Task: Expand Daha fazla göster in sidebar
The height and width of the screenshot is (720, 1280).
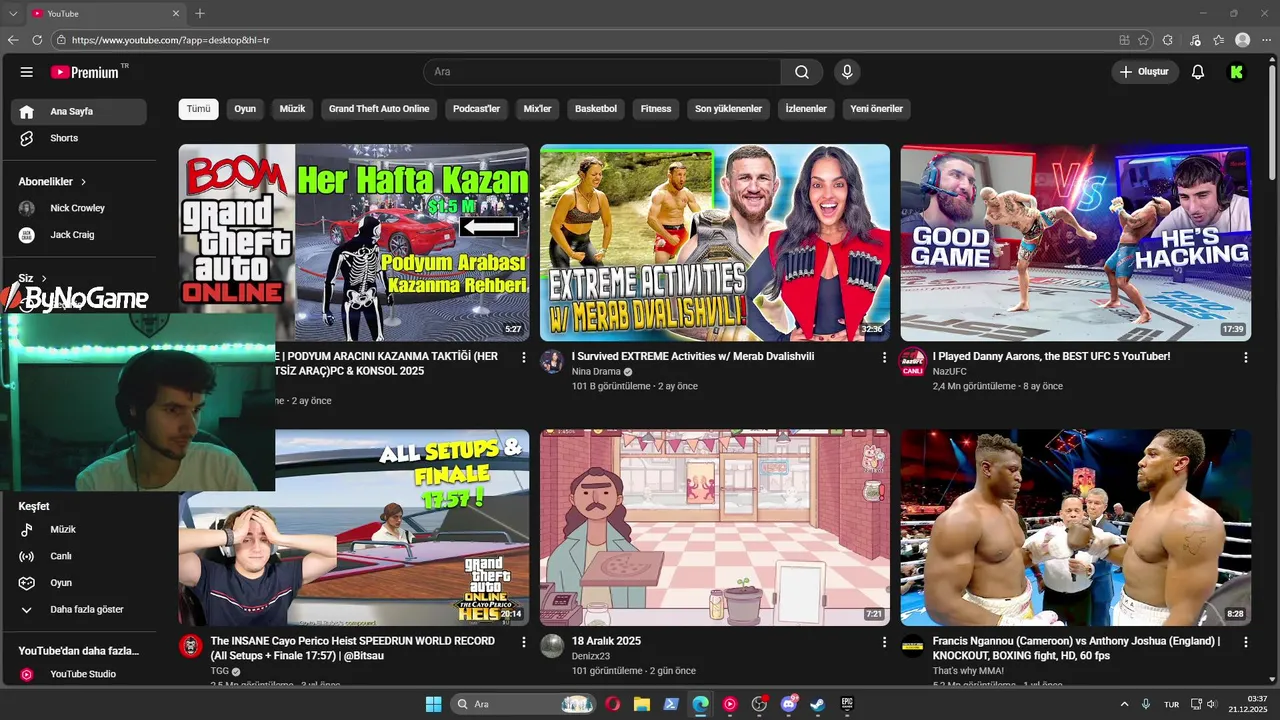Action: coord(79,609)
